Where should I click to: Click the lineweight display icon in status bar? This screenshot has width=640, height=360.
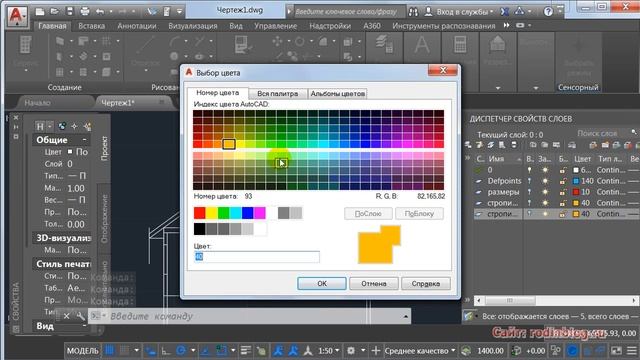click(245, 351)
